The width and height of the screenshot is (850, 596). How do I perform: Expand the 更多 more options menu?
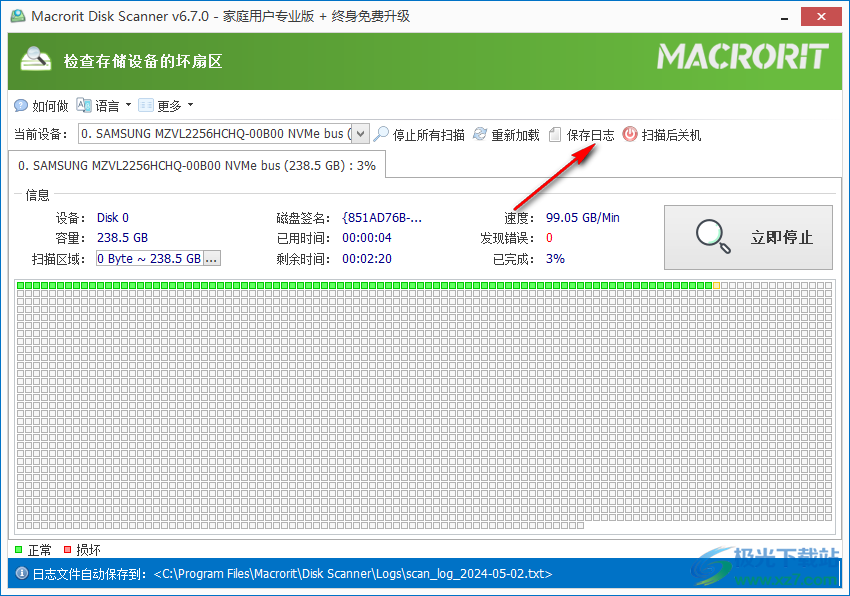pyautogui.click(x=189, y=105)
